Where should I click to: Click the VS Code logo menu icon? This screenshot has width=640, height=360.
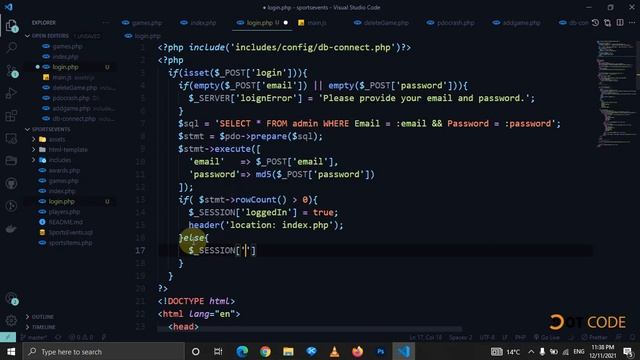pos(8,7)
